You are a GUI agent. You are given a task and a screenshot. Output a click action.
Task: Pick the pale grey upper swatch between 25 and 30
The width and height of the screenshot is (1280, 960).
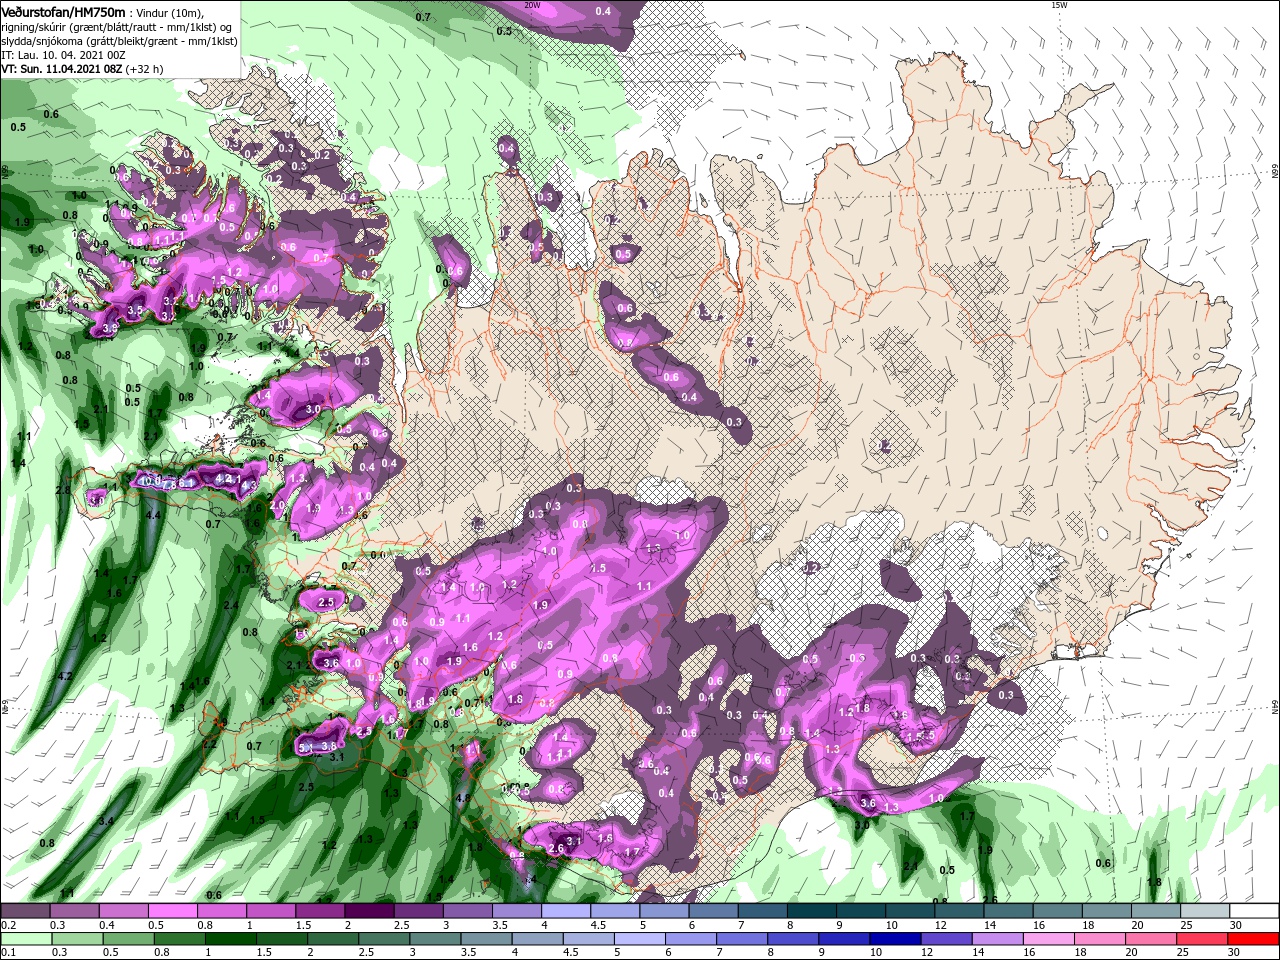[1206, 911]
